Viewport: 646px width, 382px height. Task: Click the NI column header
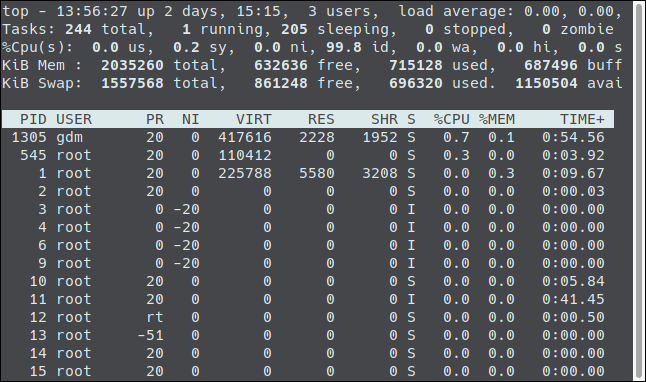pyautogui.click(x=191, y=120)
